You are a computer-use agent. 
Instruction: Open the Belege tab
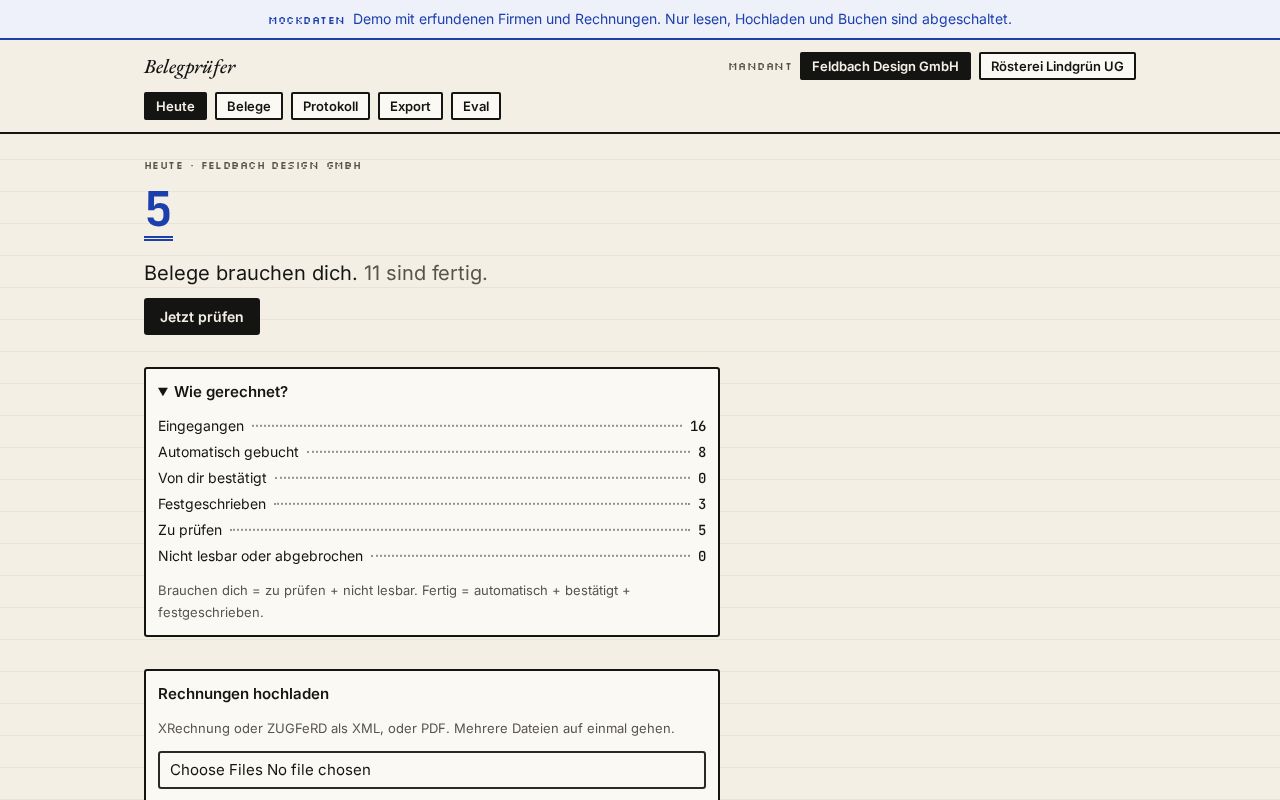click(x=249, y=106)
